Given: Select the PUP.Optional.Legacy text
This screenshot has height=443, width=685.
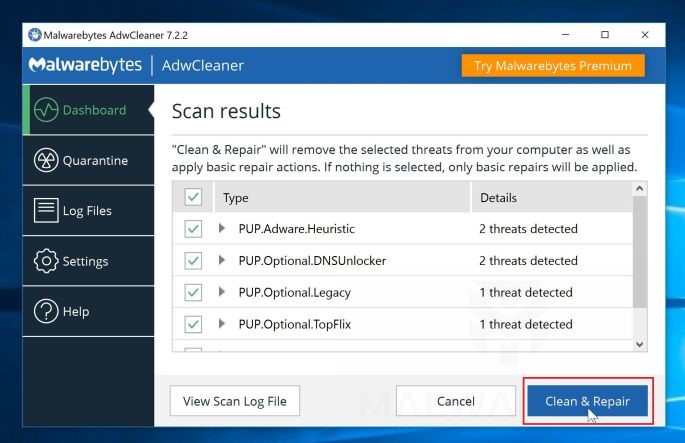Looking at the screenshot, I should tap(295, 293).
